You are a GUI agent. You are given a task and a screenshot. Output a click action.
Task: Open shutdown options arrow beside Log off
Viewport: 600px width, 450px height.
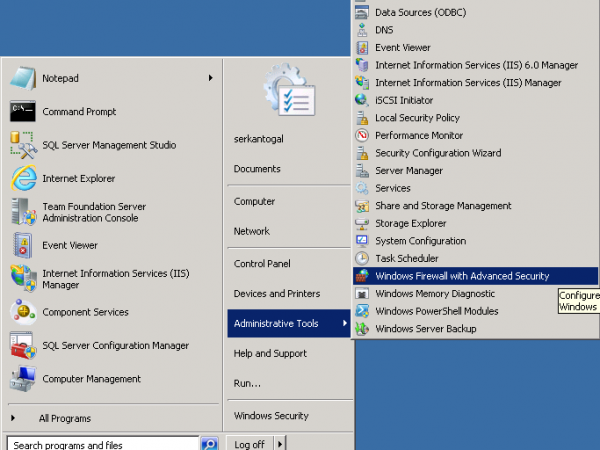click(x=280, y=444)
